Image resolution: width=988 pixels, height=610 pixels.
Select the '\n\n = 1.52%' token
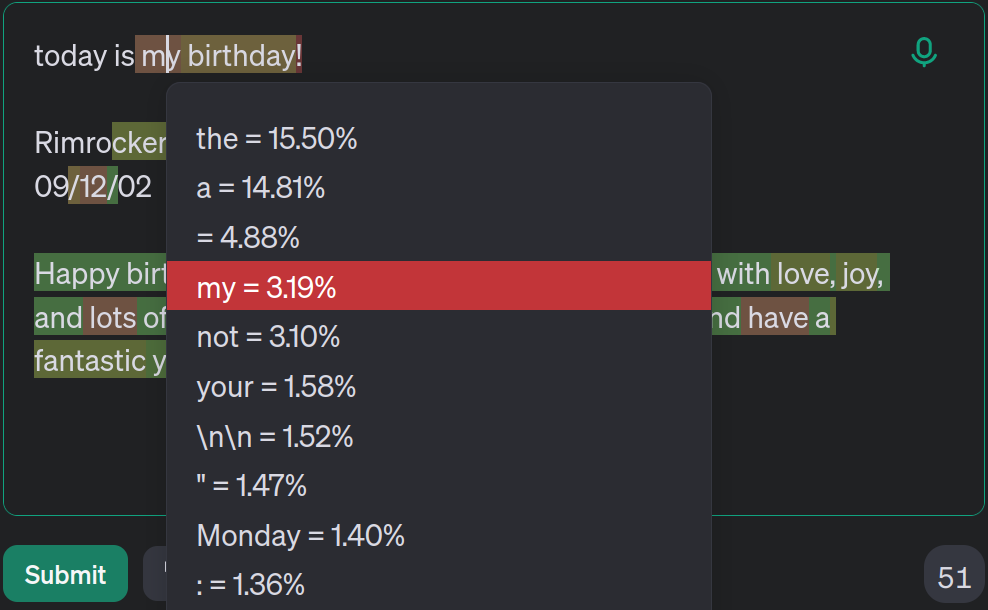point(439,436)
